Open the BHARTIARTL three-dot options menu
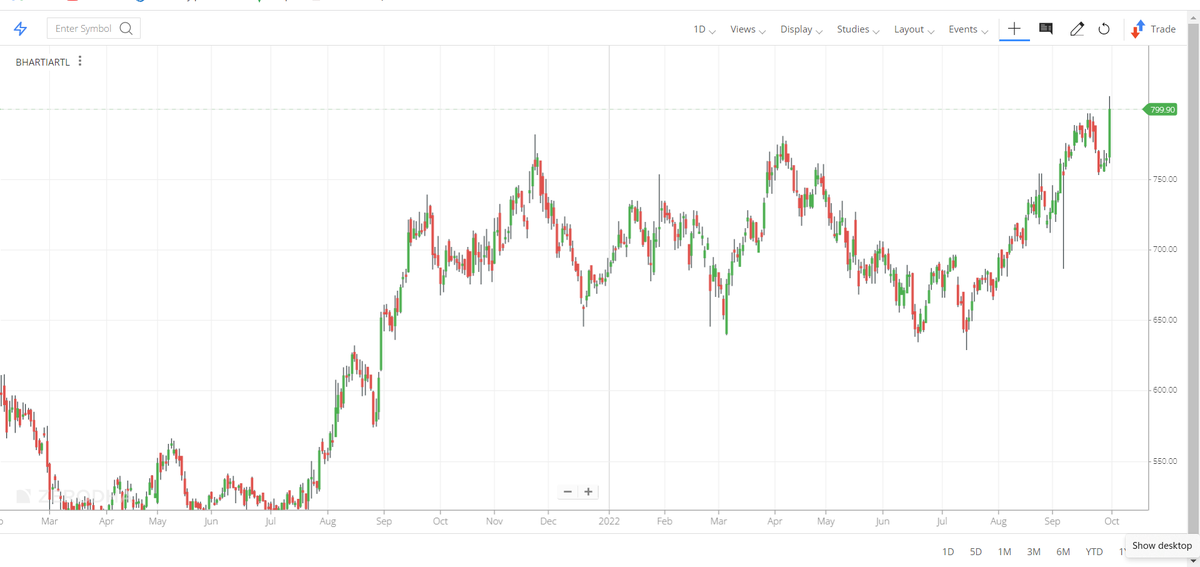 tap(80, 62)
